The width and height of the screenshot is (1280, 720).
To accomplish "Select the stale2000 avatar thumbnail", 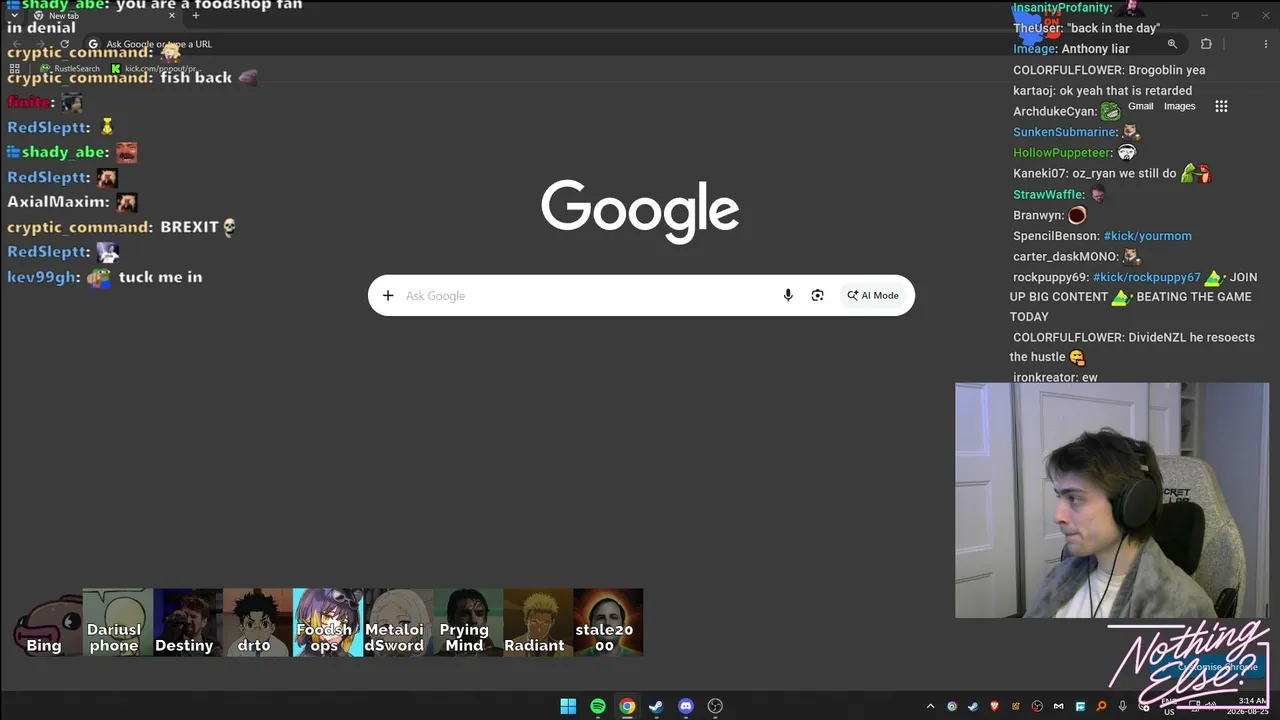I will [x=607, y=622].
